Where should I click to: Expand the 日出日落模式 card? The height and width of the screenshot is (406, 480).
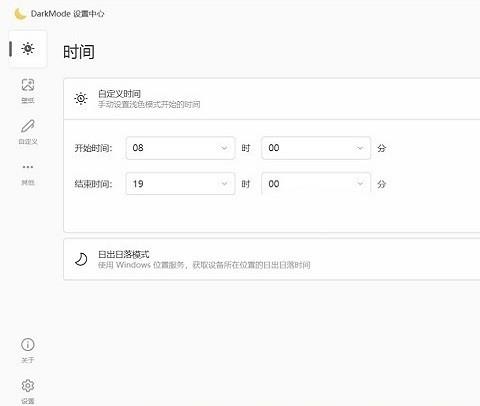[x=272, y=259]
